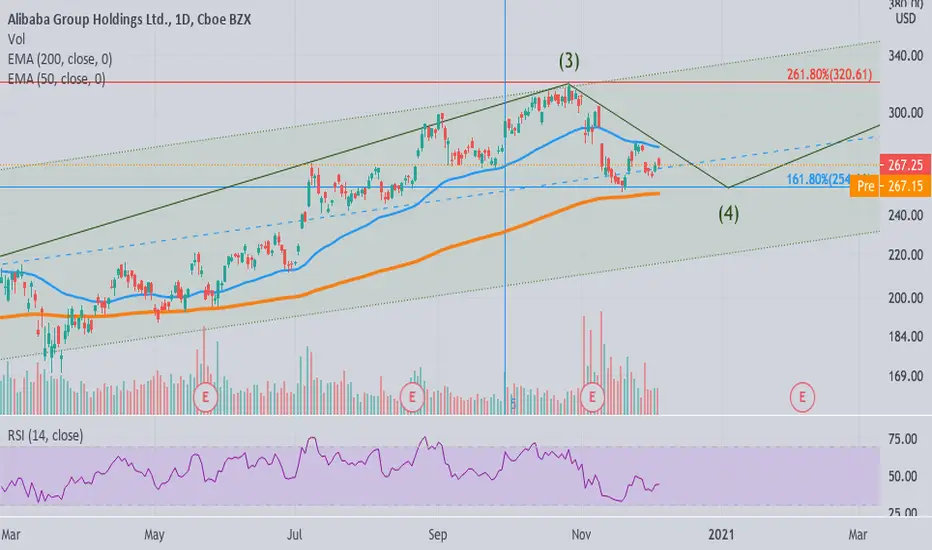Click the RSI (14, close) indicator label
Image resolution: width=932 pixels, height=550 pixels.
[x=45, y=435]
